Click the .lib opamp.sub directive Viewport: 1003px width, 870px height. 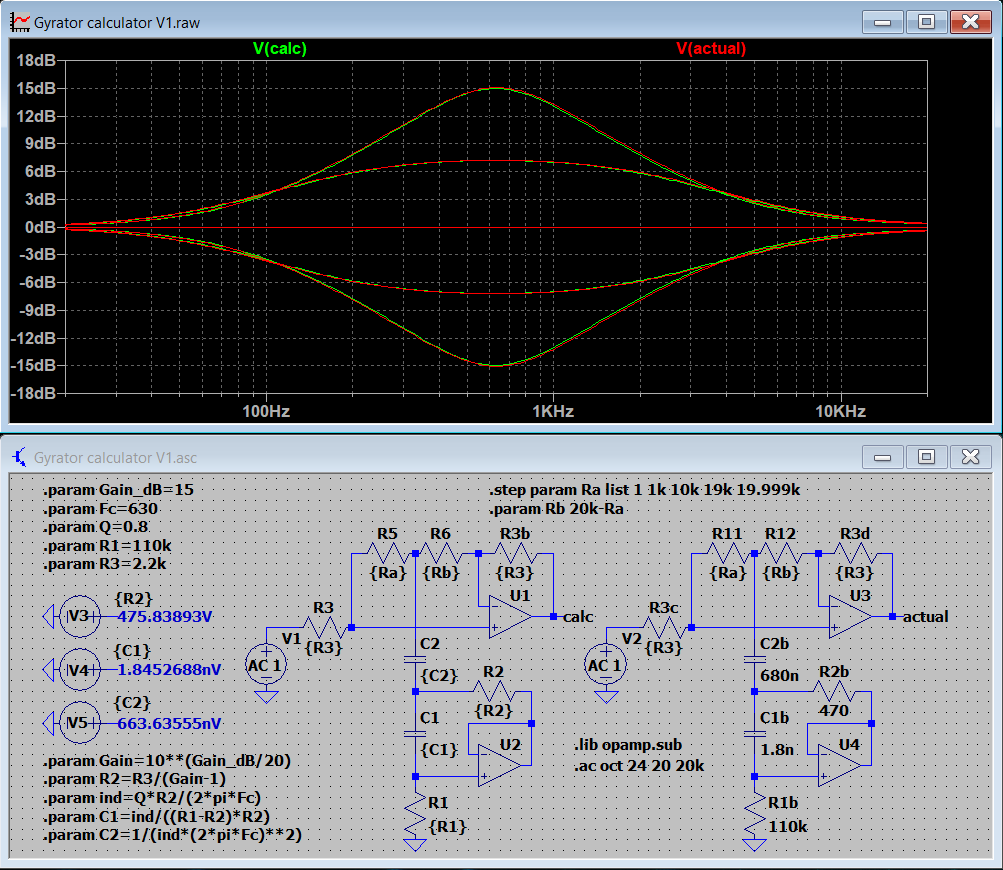628,745
